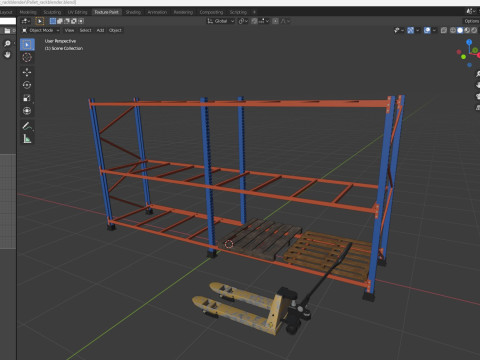Open the Add menu
The width and height of the screenshot is (480, 360).
tap(100, 30)
